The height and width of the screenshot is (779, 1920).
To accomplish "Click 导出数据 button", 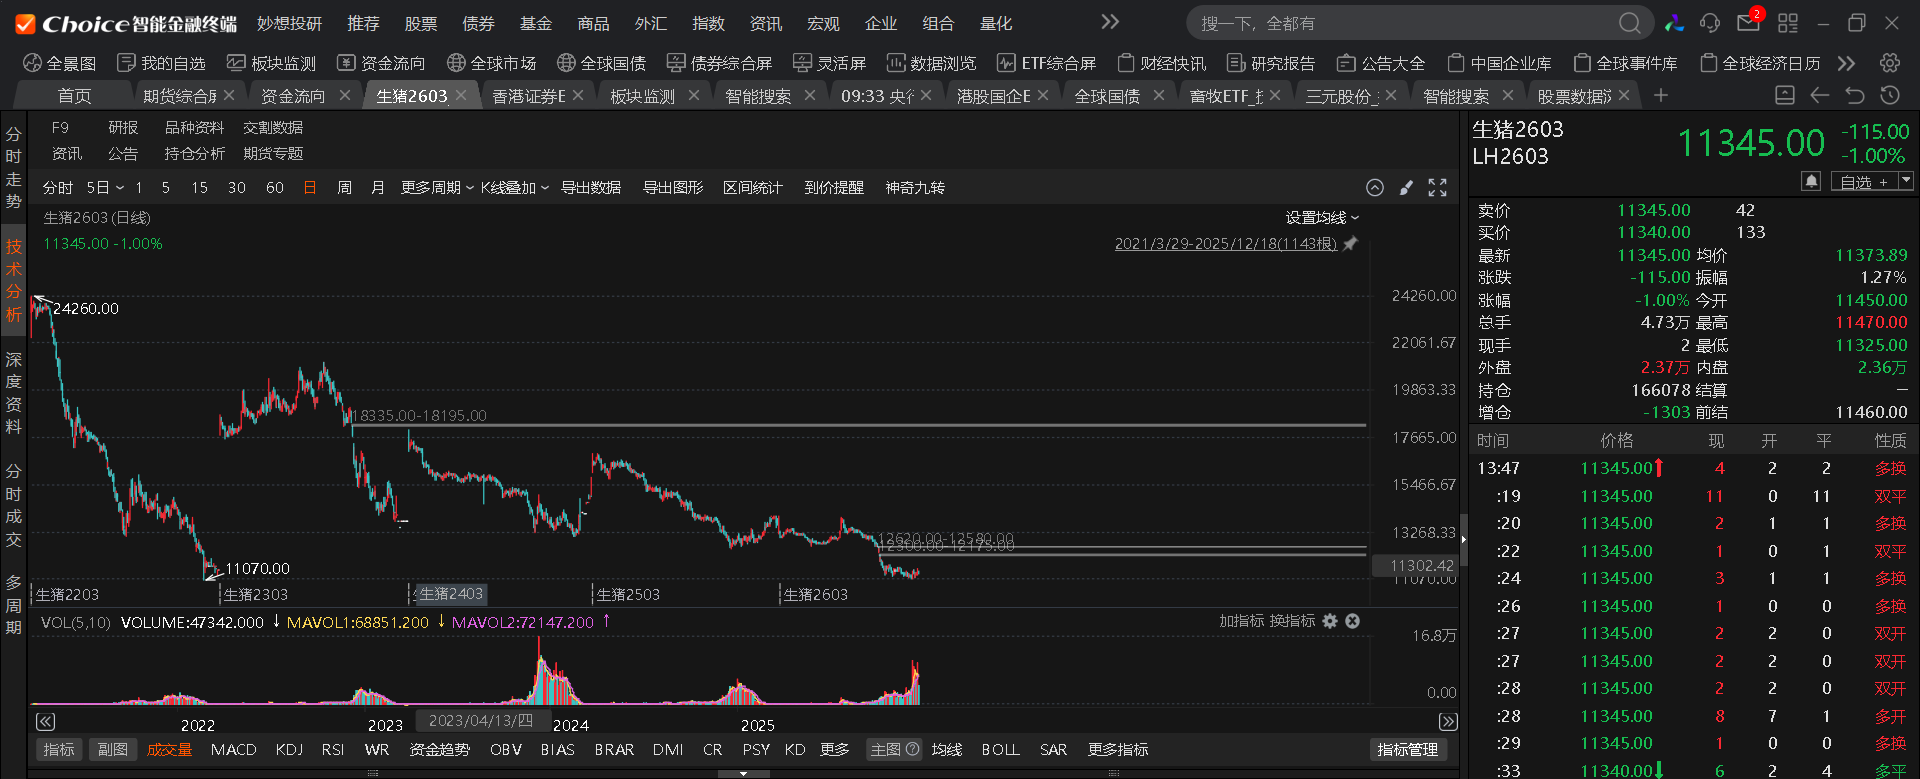I will (591, 188).
